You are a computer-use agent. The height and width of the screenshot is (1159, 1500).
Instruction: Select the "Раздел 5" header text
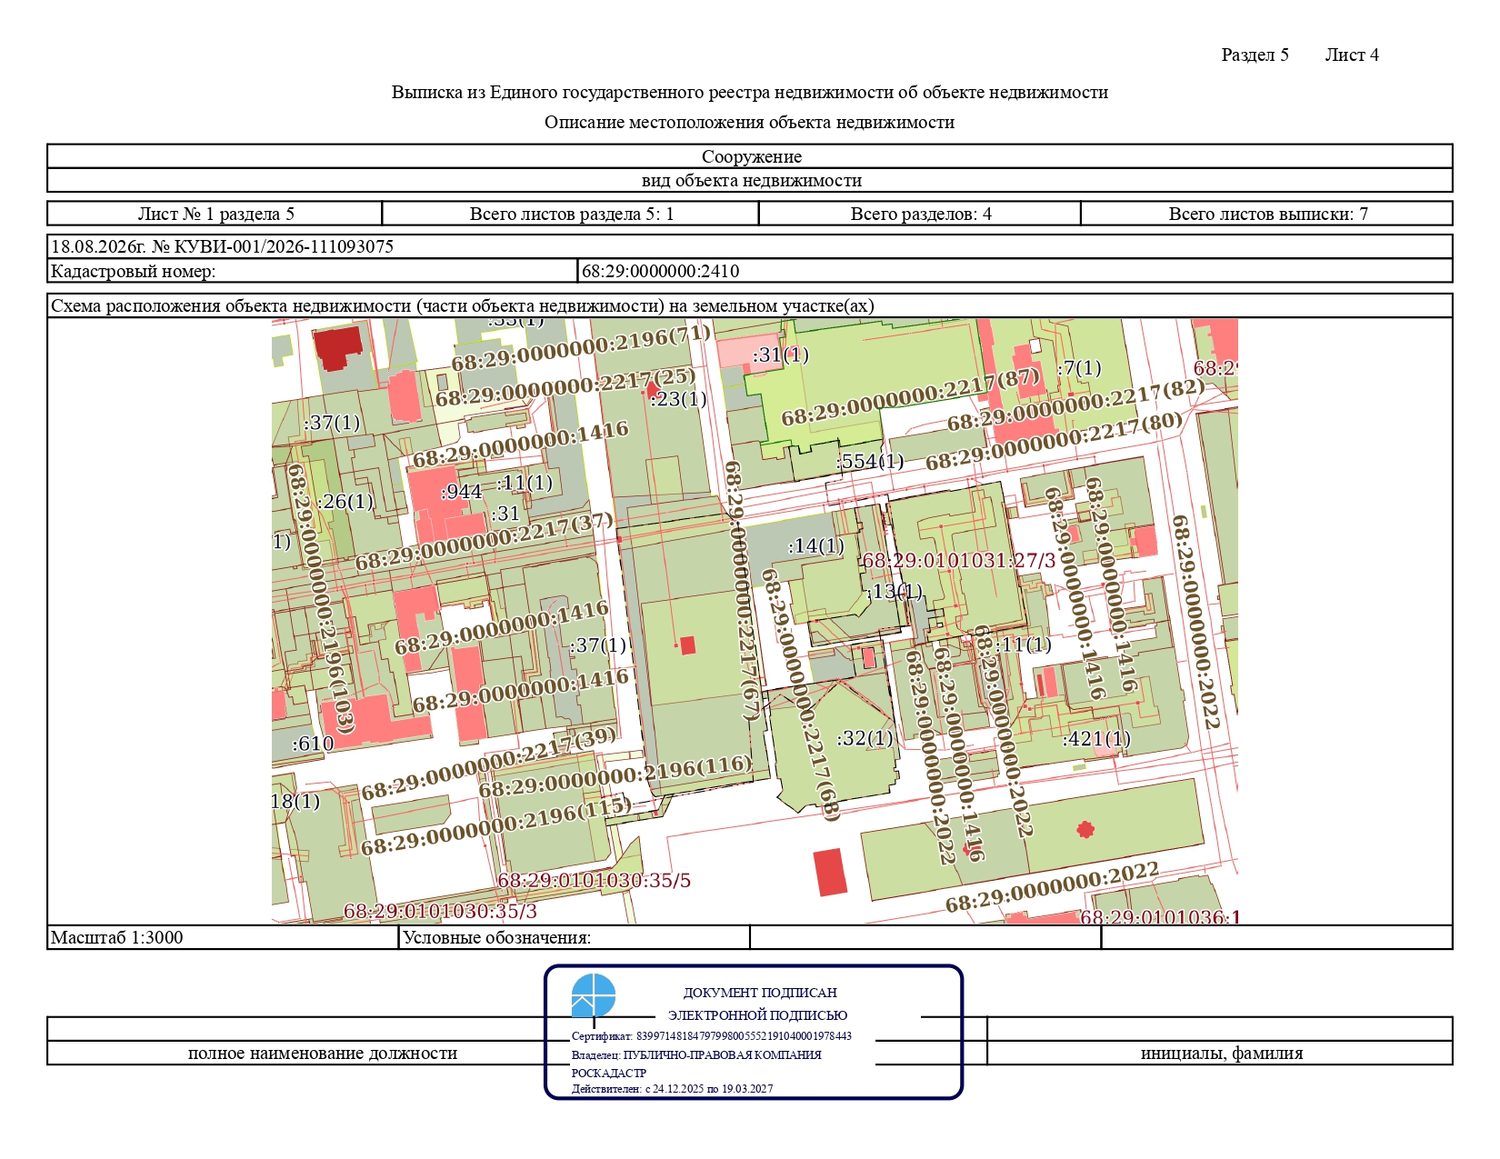(1255, 55)
